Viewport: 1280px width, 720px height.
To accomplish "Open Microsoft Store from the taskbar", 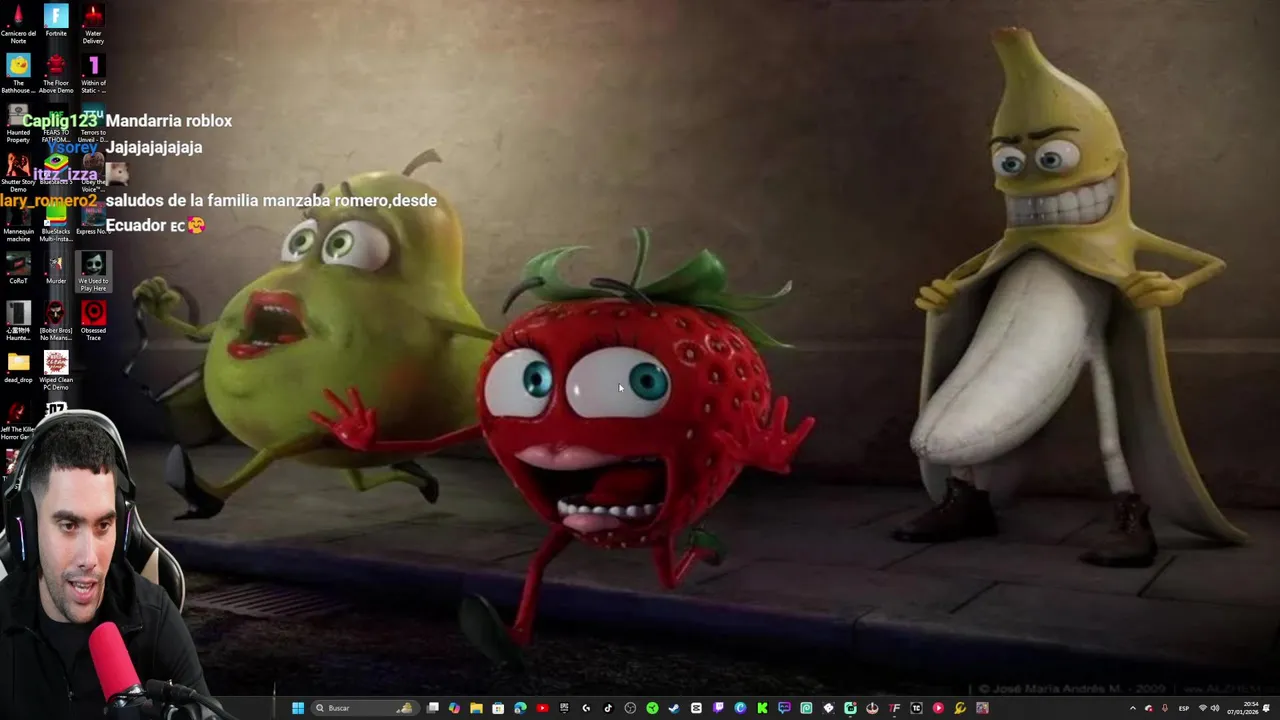I will [x=498, y=708].
